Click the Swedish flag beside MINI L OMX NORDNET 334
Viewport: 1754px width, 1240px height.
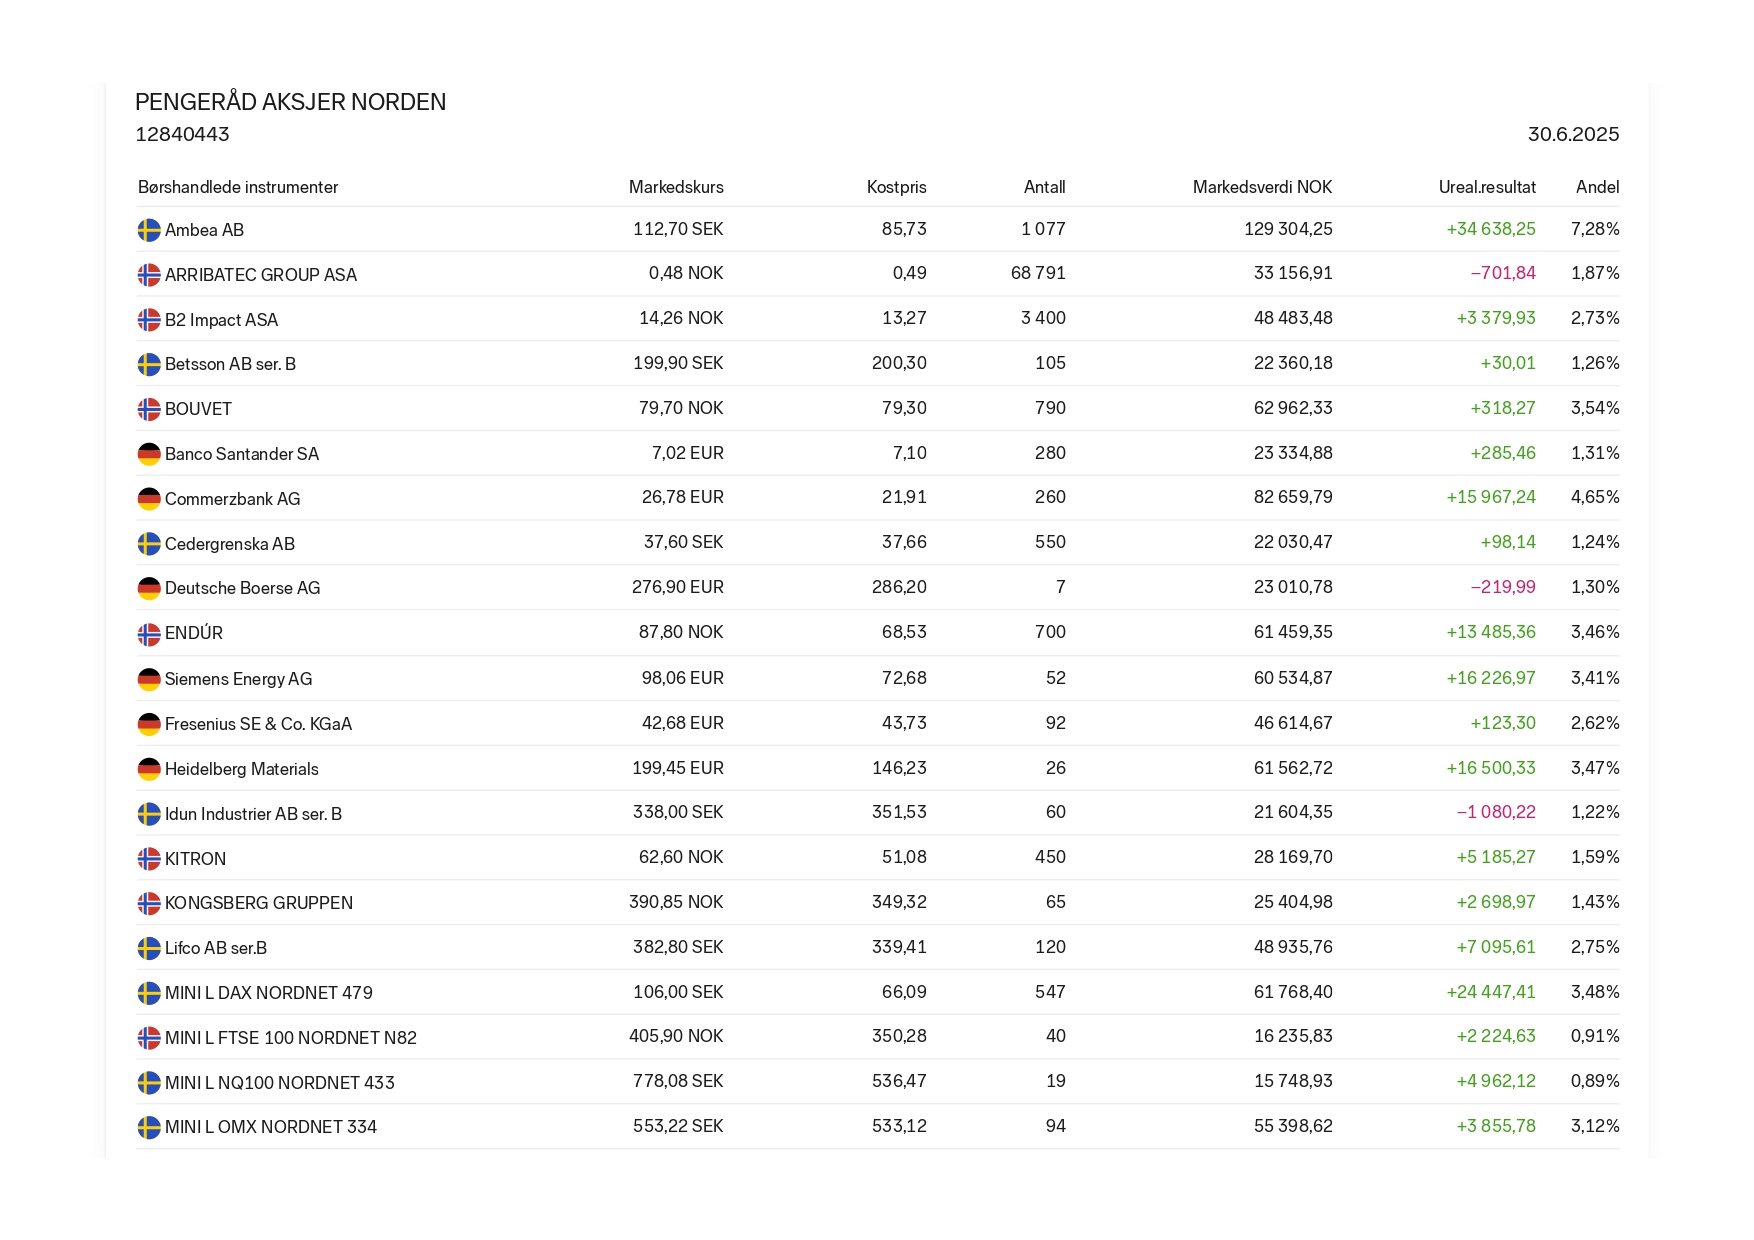tap(149, 1127)
